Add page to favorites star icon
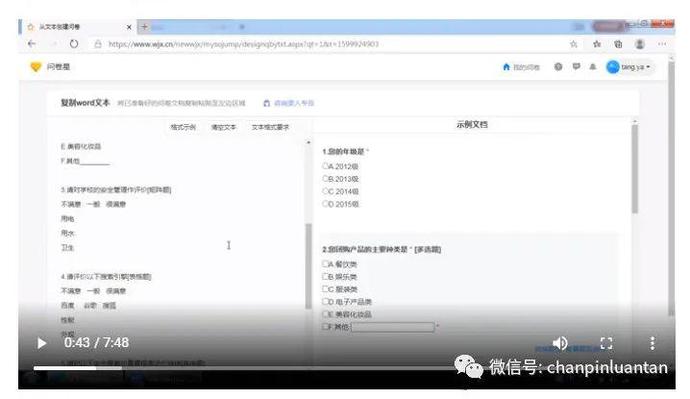The width and height of the screenshot is (690, 399). (x=573, y=44)
